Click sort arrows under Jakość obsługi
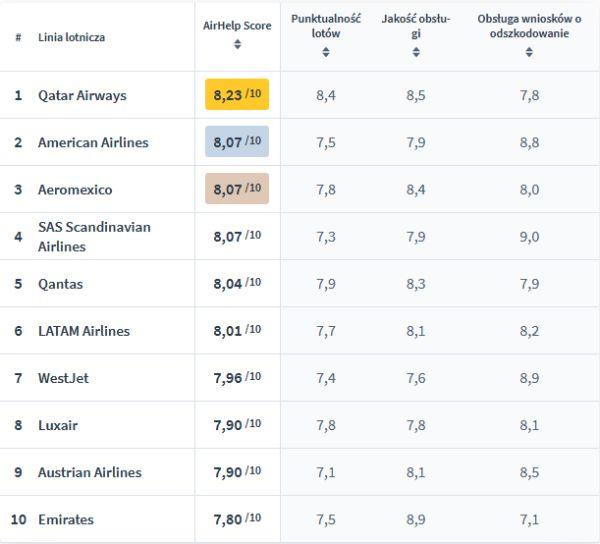This screenshot has width=600, height=544. tap(415, 52)
